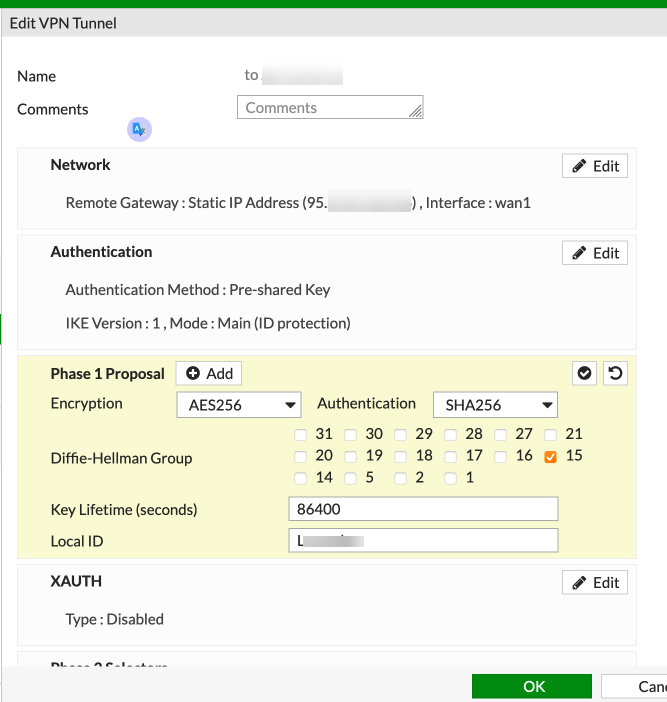Edit the XAUTH section
This screenshot has width=667, height=702.
click(595, 582)
